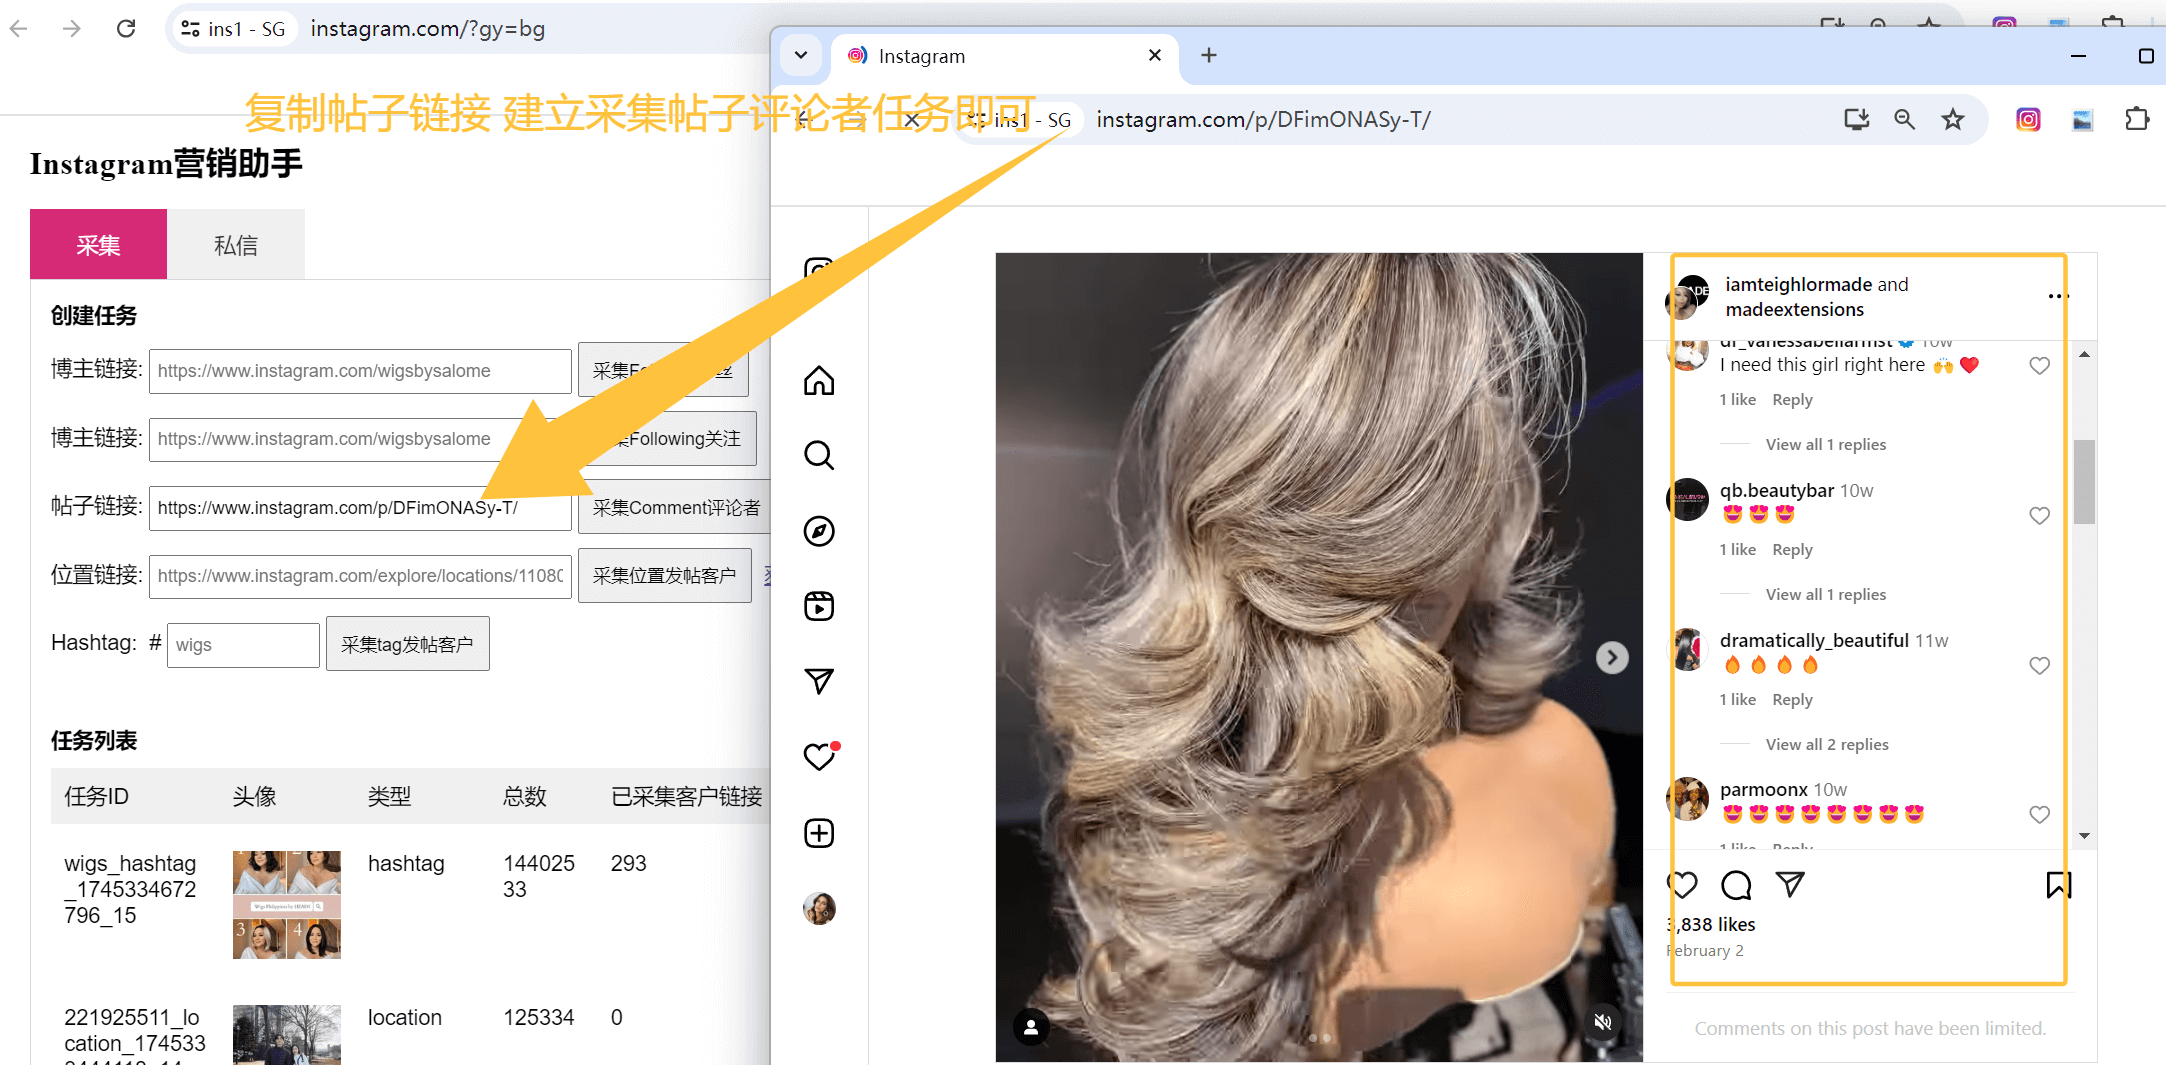Open Explore compass icon in sidebar

coord(819,531)
